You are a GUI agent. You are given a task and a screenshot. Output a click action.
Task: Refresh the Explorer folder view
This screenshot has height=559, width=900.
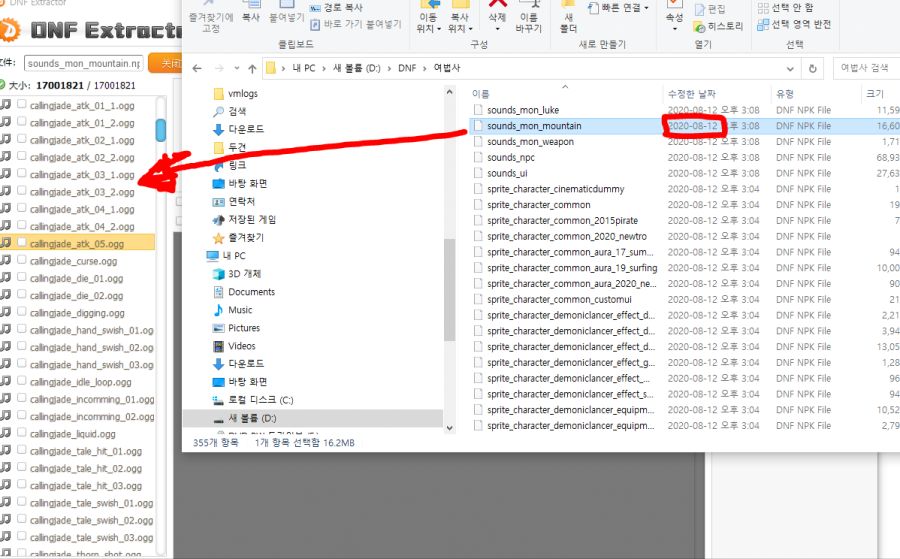pos(812,68)
